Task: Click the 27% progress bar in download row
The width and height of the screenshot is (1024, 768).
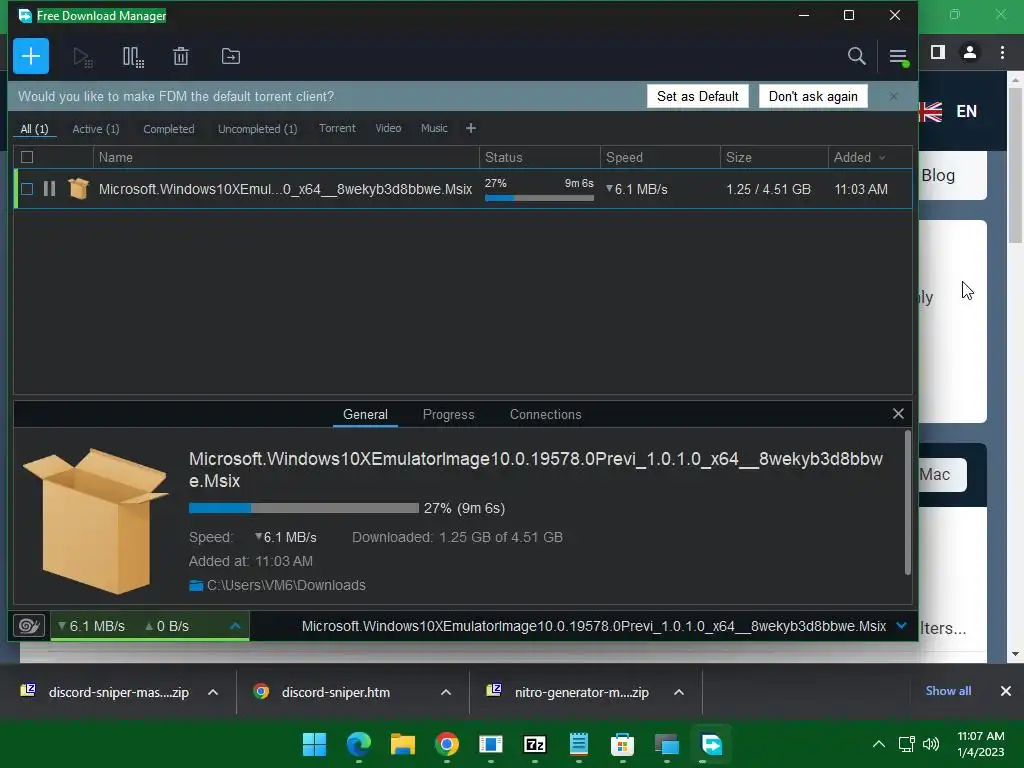Action: tap(539, 197)
